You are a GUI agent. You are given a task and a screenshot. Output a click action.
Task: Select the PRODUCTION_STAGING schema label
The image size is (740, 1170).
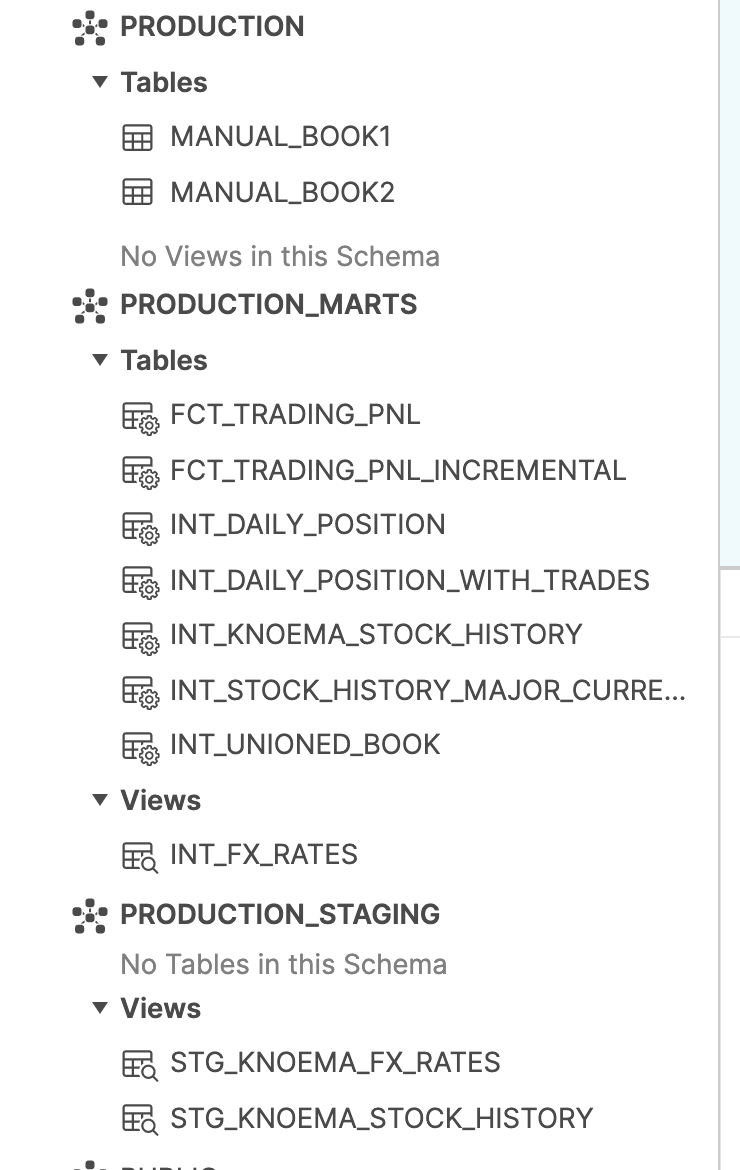(280, 915)
